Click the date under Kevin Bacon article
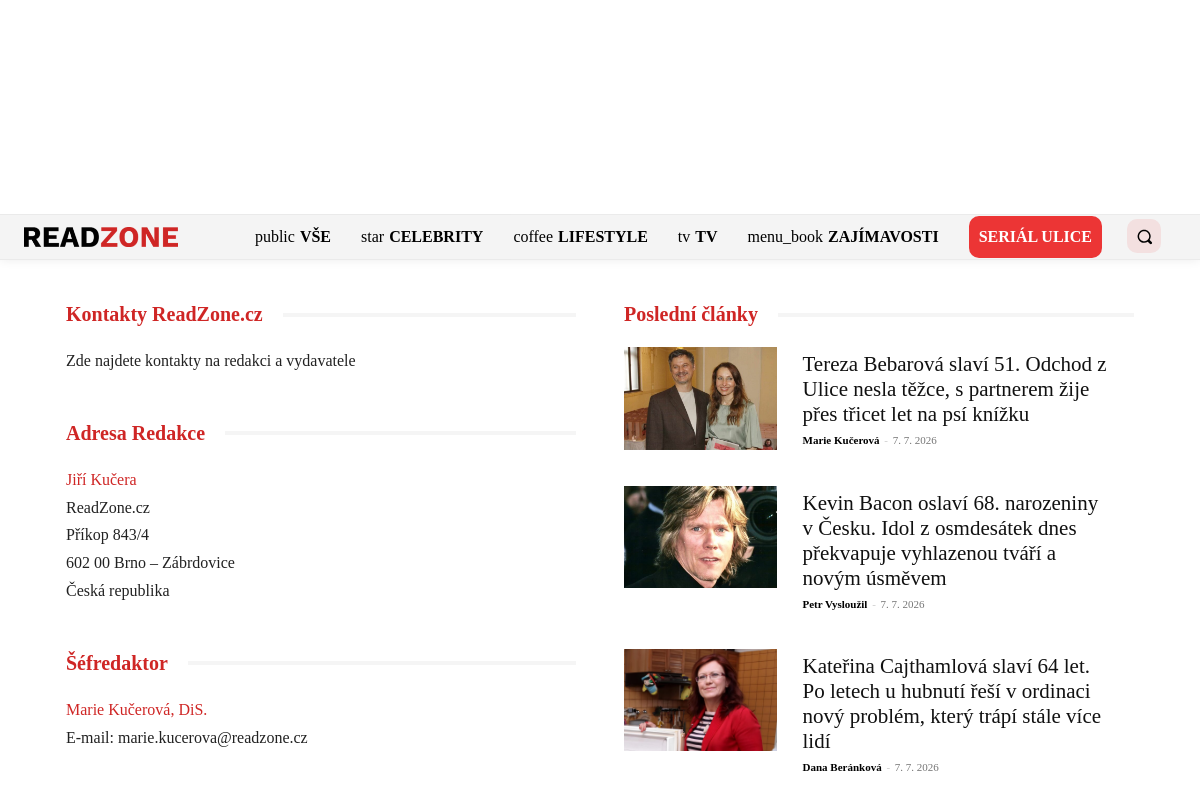 pos(902,604)
